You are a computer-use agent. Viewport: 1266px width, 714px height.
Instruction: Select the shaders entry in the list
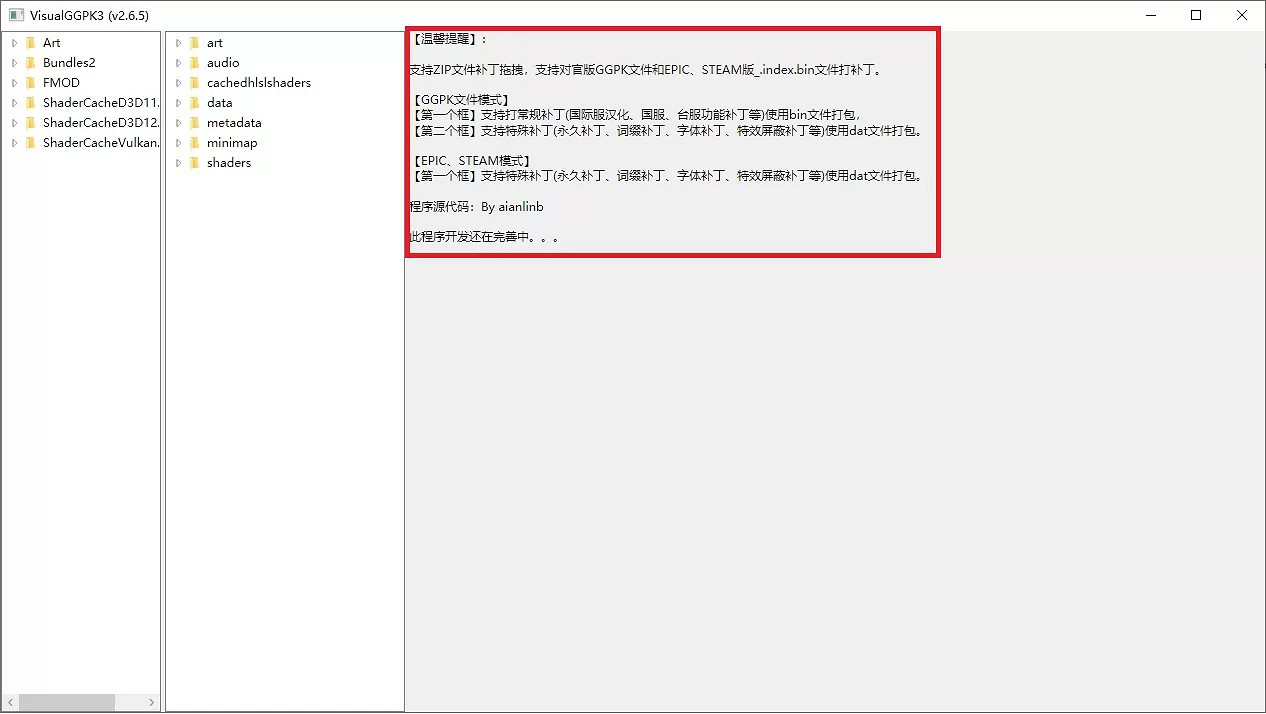point(228,162)
